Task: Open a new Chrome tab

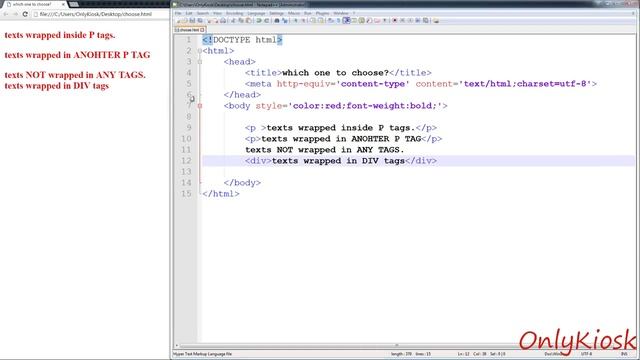Action: click(74, 4)
